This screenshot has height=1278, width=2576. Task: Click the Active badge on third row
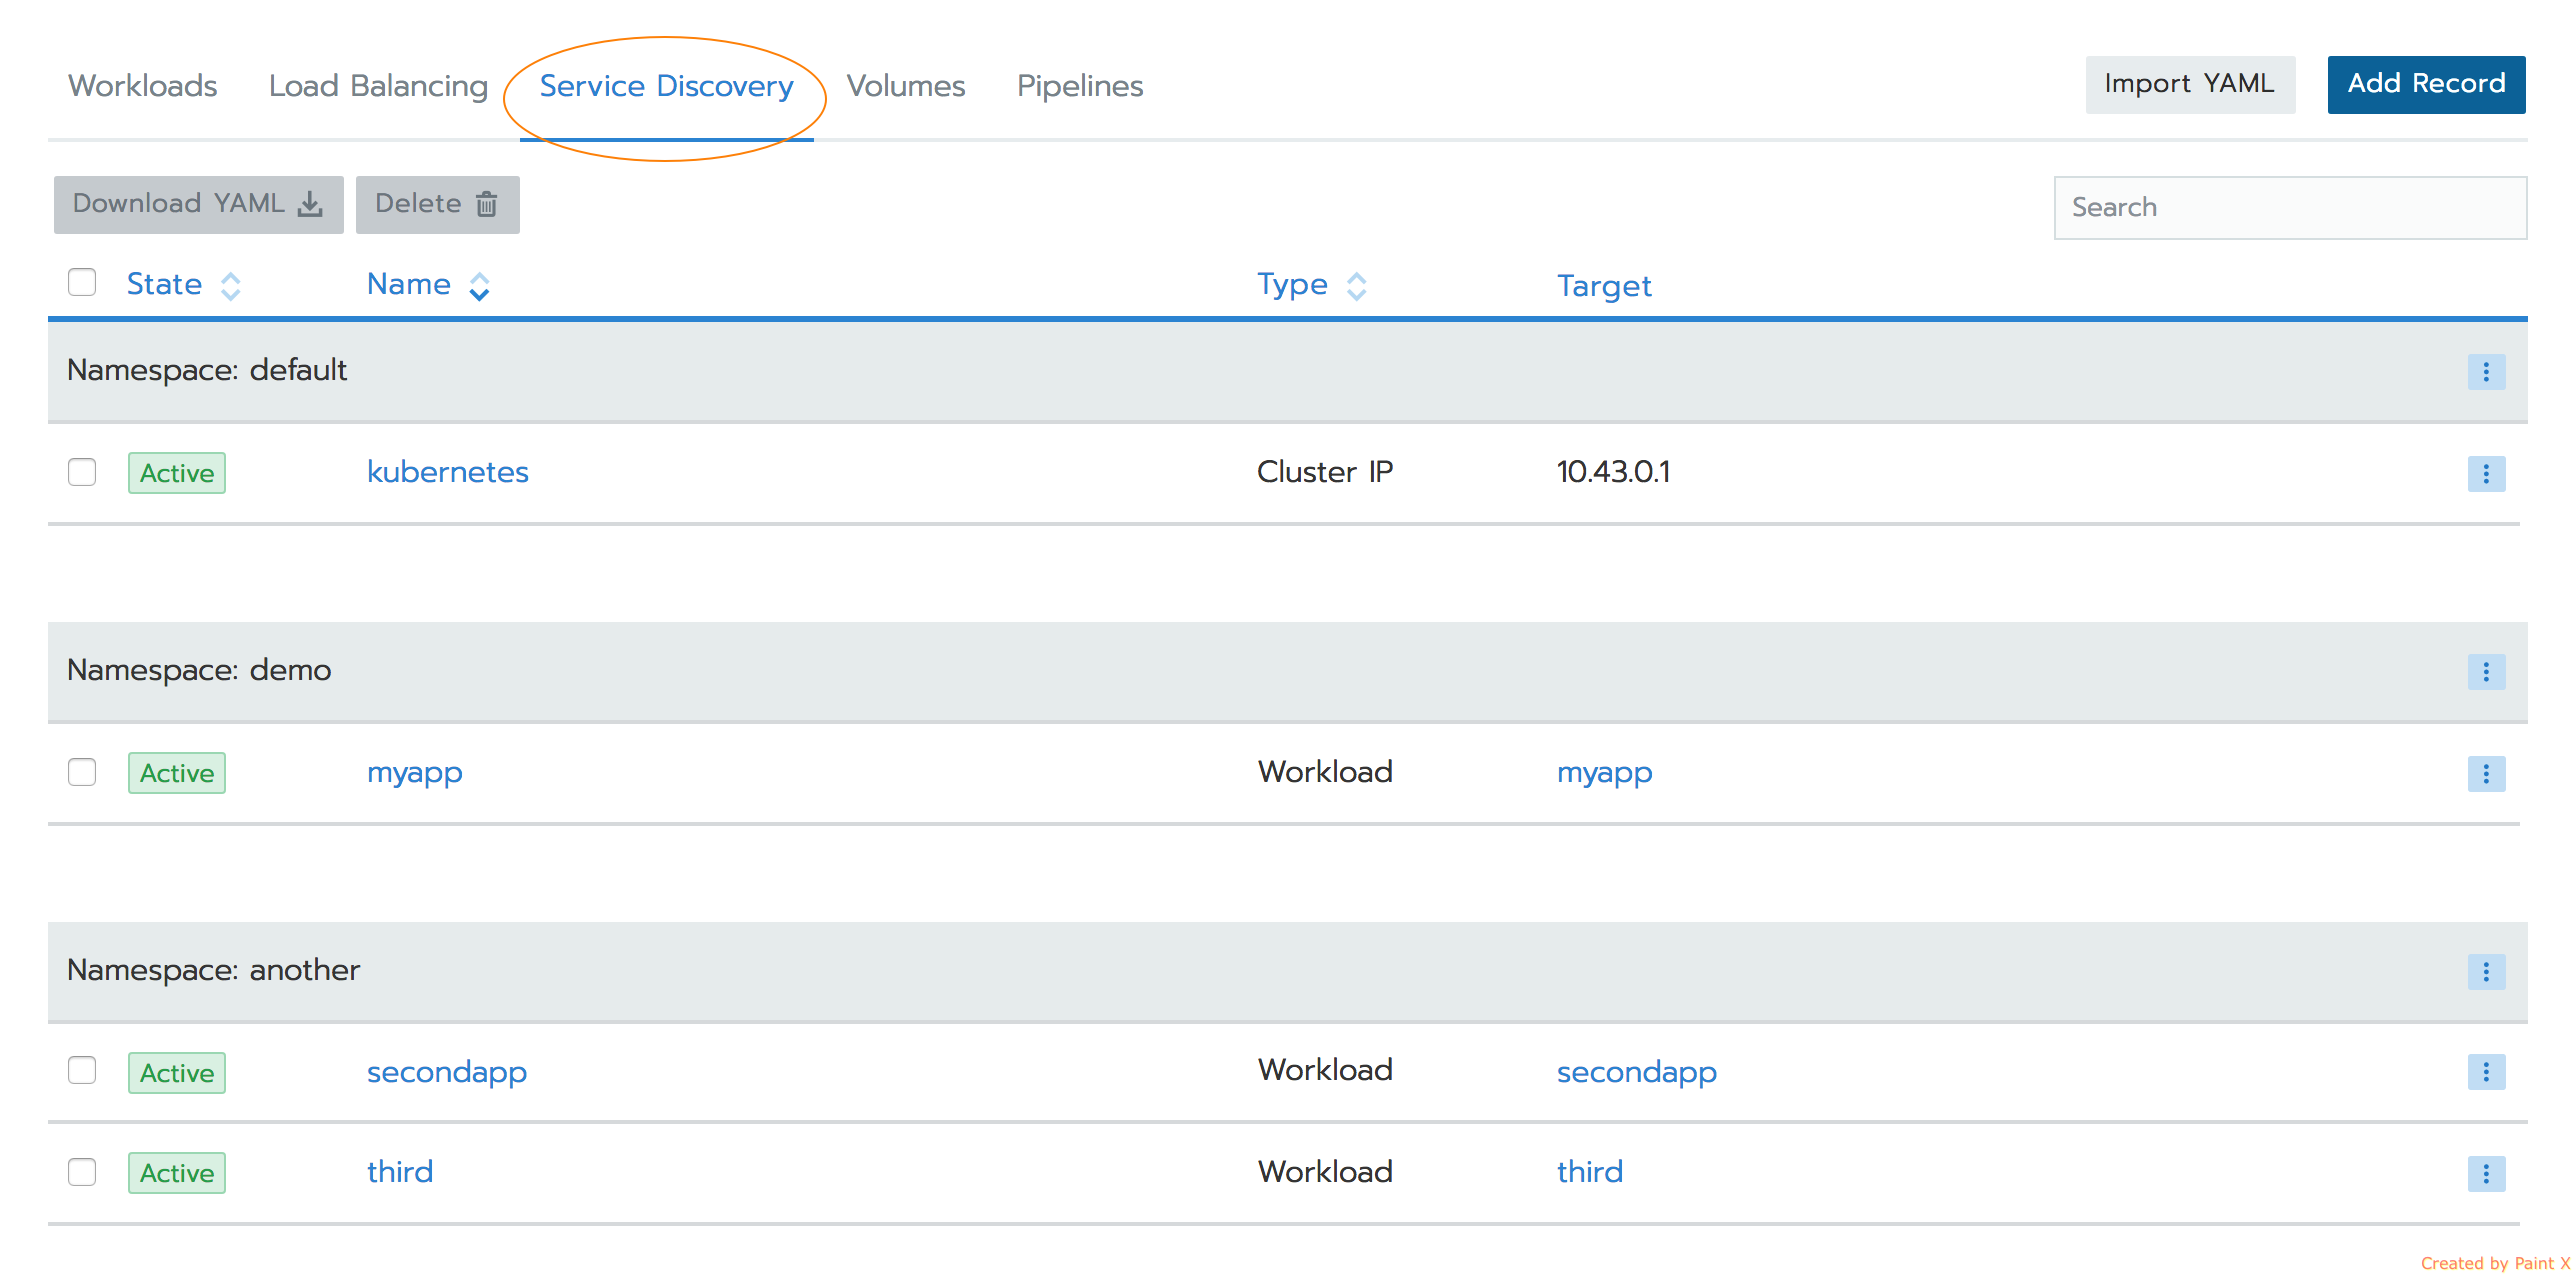point(177,1173)
